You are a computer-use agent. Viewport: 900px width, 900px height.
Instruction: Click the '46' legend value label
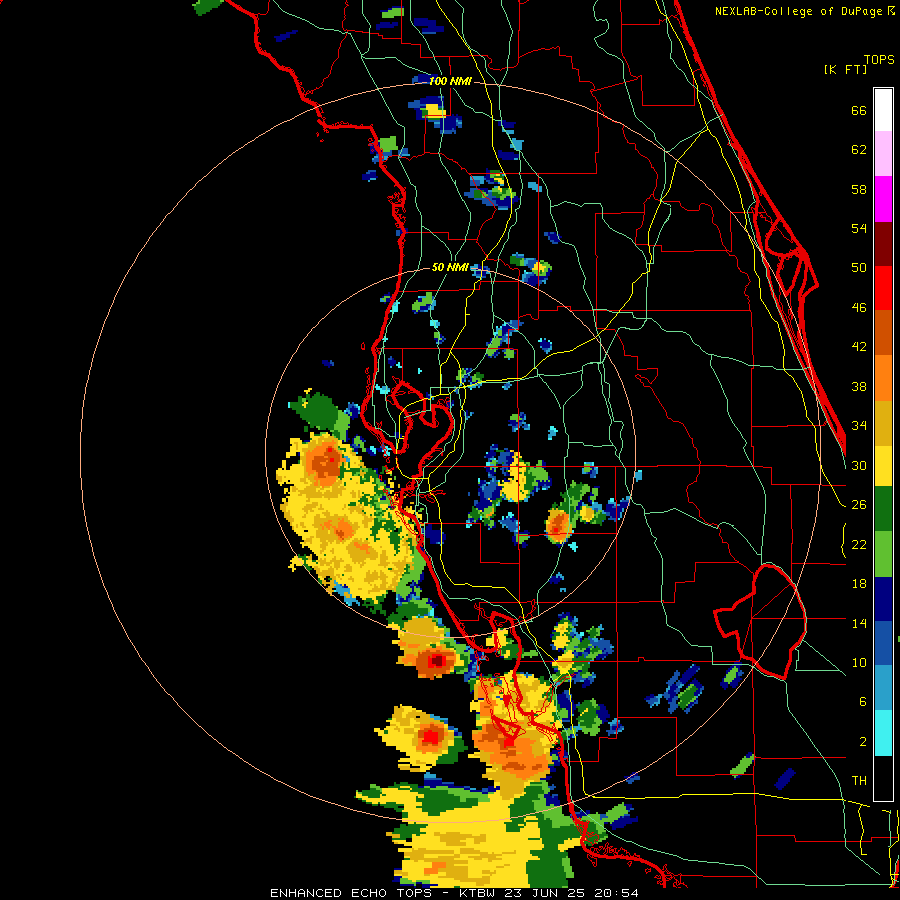859,307
